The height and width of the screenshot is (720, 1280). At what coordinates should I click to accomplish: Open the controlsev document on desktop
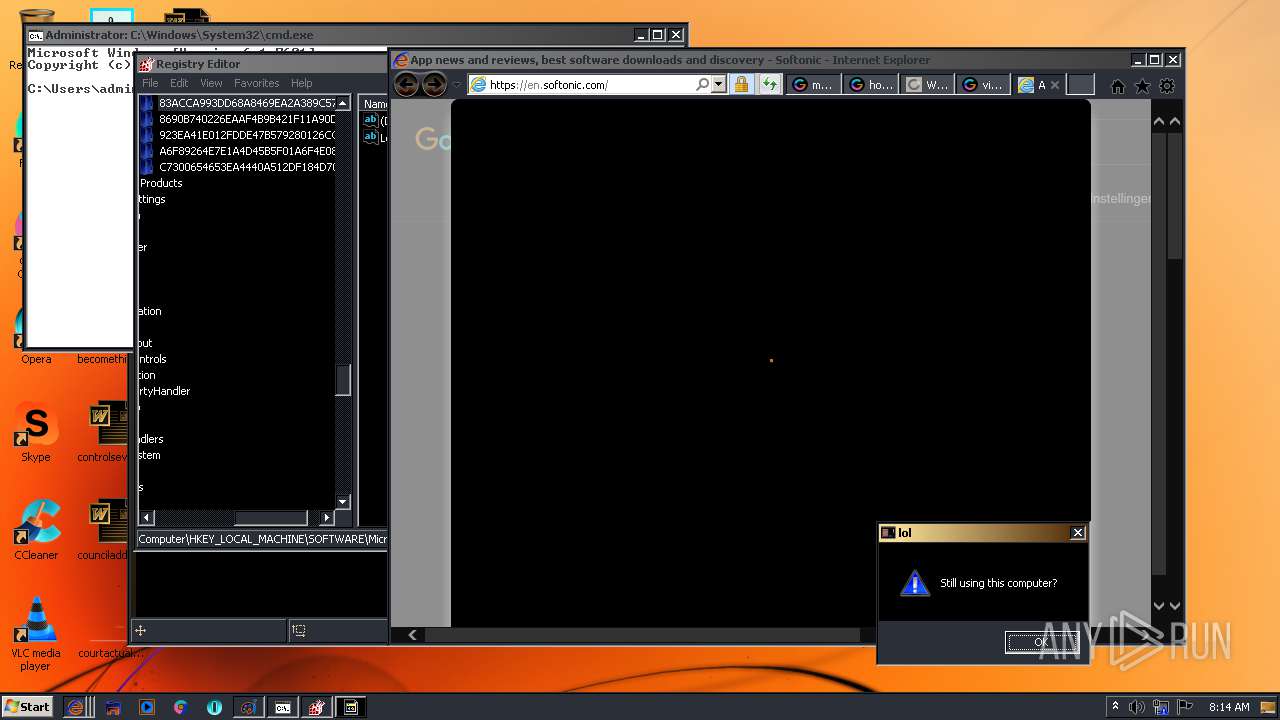(103, 433)
